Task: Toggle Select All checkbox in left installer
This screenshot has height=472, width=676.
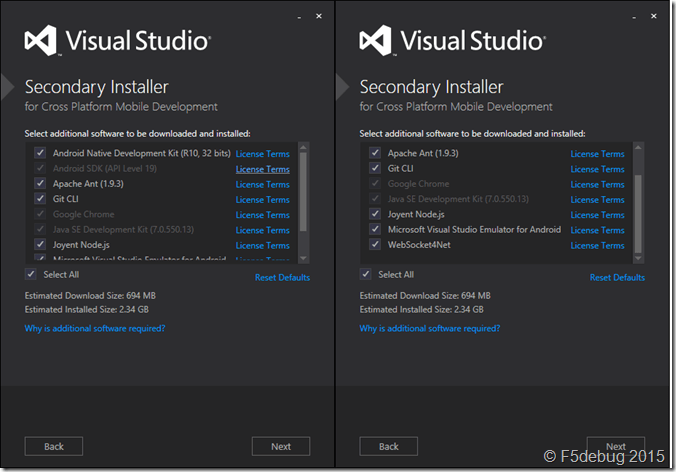Action: pyautogui.click(x=31, y=274)
